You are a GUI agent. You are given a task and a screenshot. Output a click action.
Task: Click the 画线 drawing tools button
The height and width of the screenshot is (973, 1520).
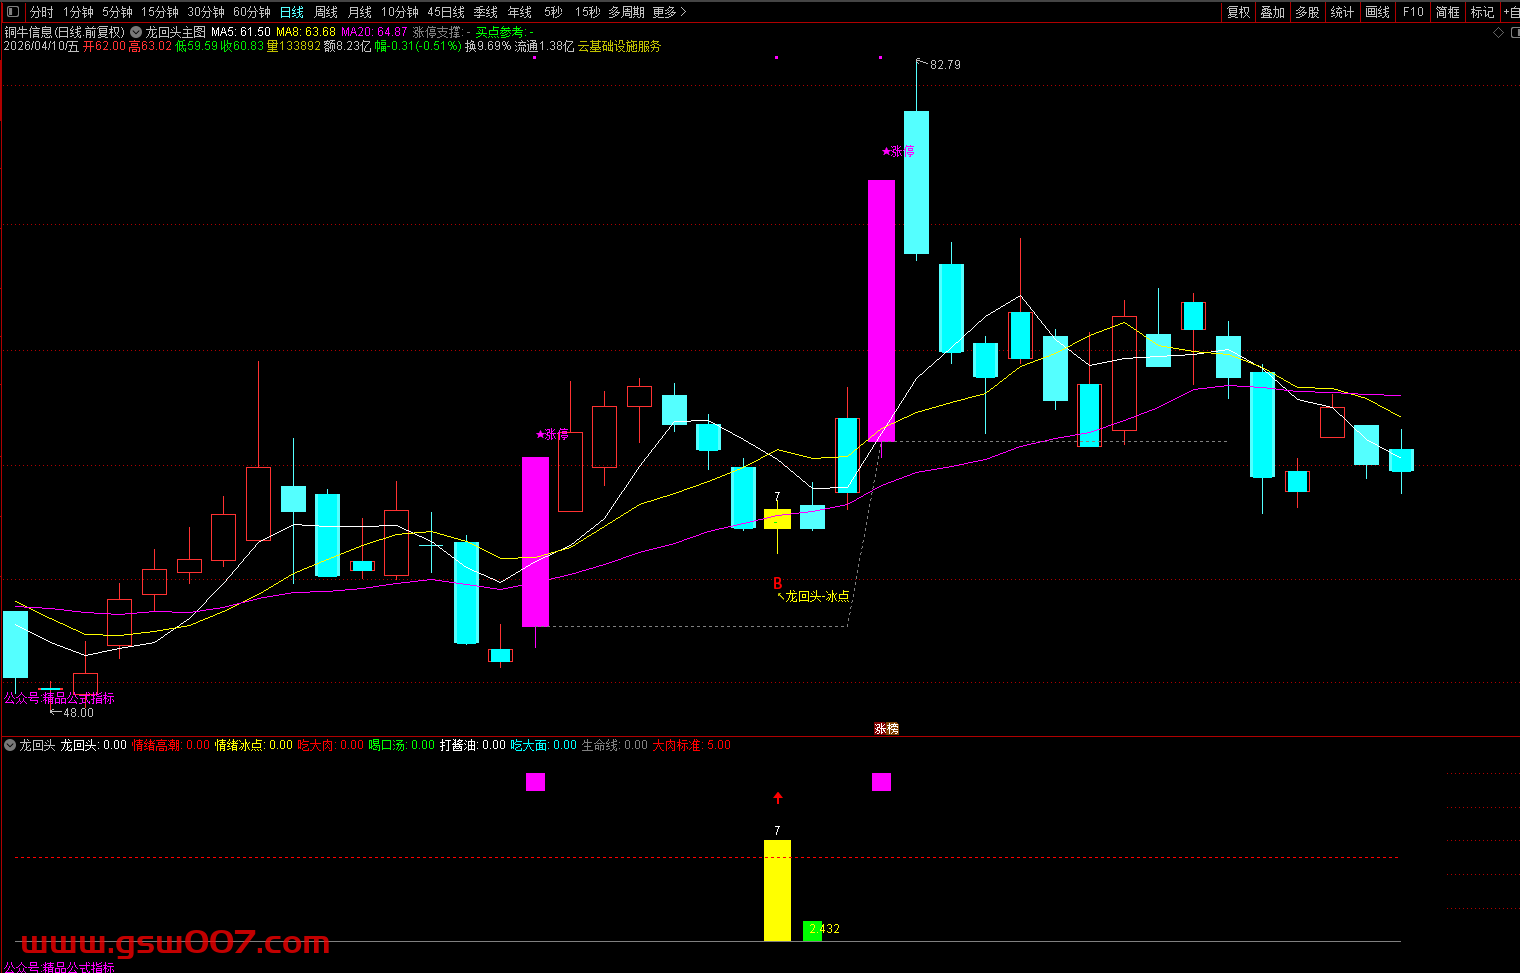coord(1377,12)
